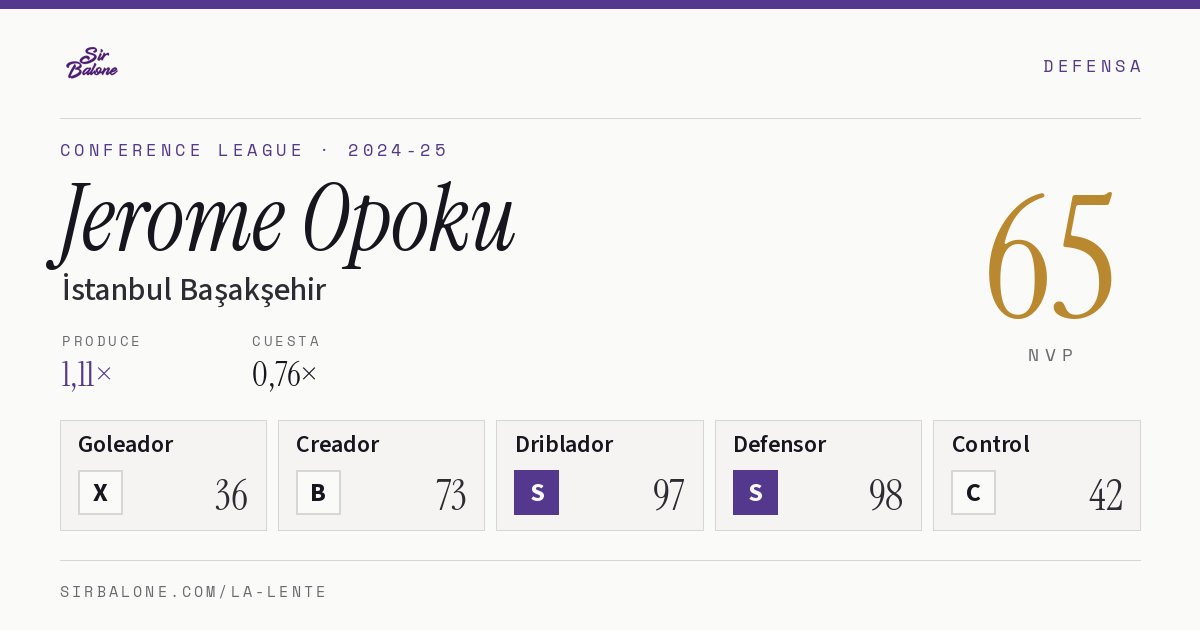The image size is (1200, 630).
Task: Click the purple S badge under Driblador
Action: (x=536, y=492)
